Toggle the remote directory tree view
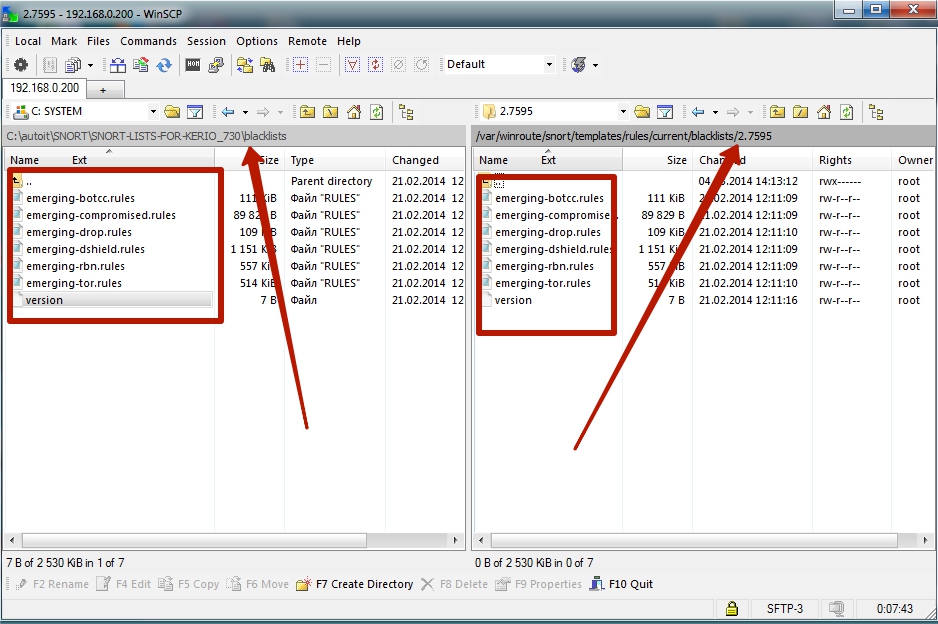Viewport: 938px width, 624px height. (876, 112)
